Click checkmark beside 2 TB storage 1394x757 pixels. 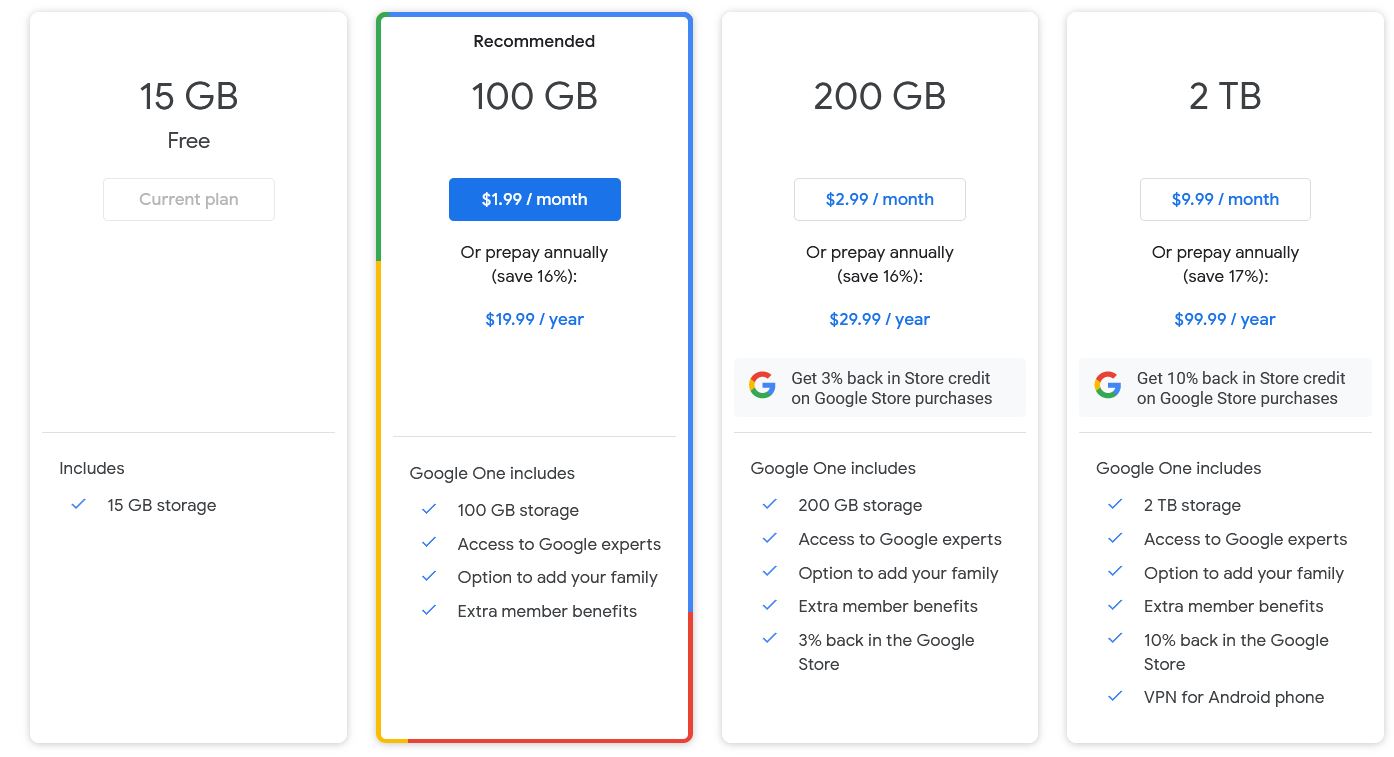(x=1115, y=505)
